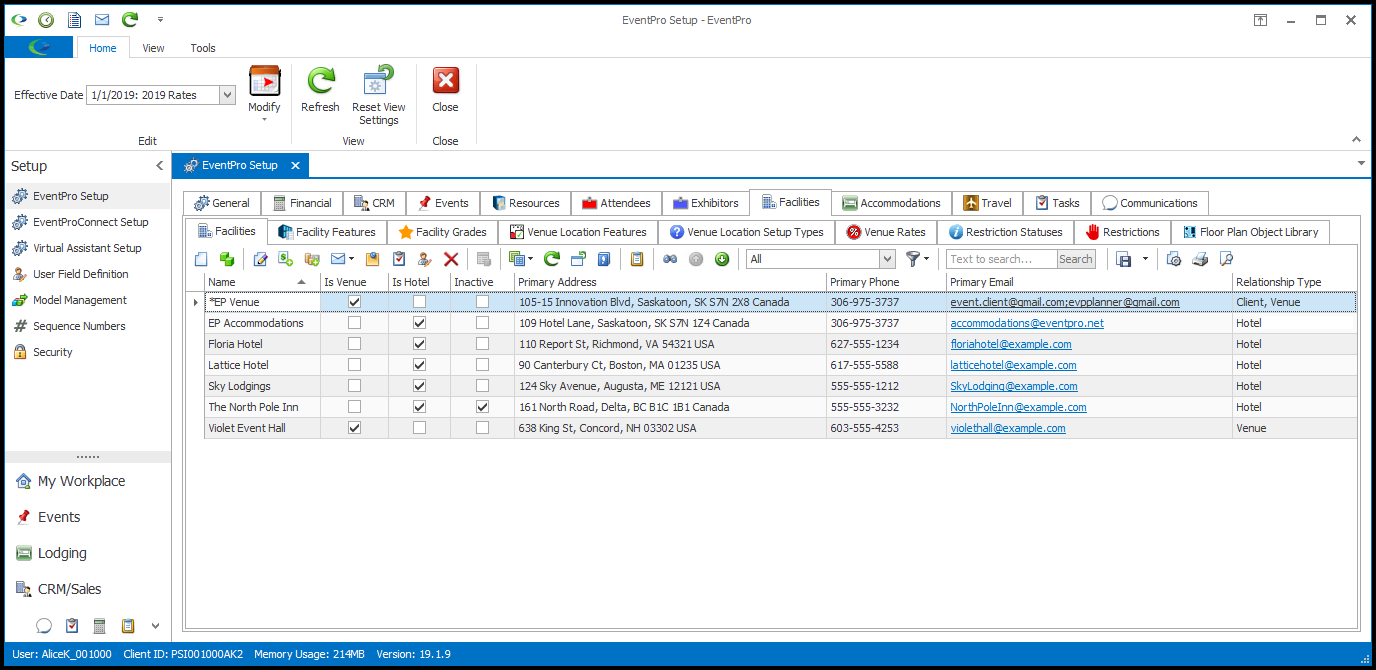Toggle Is Venue checkbox for Floria Hotel
Image resolution: width=1376 pixels, height=670 pixels.
pyautogui.click(x=354, y=344)
